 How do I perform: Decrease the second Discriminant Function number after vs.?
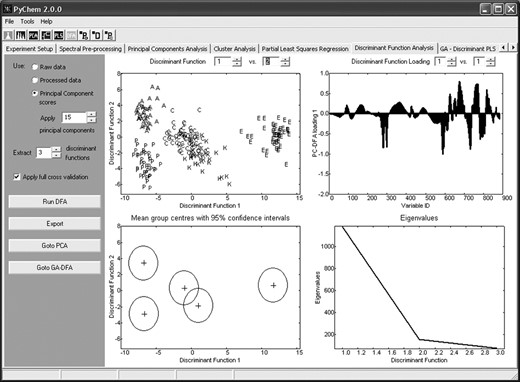pyautogui.click(x=285, y=64)
